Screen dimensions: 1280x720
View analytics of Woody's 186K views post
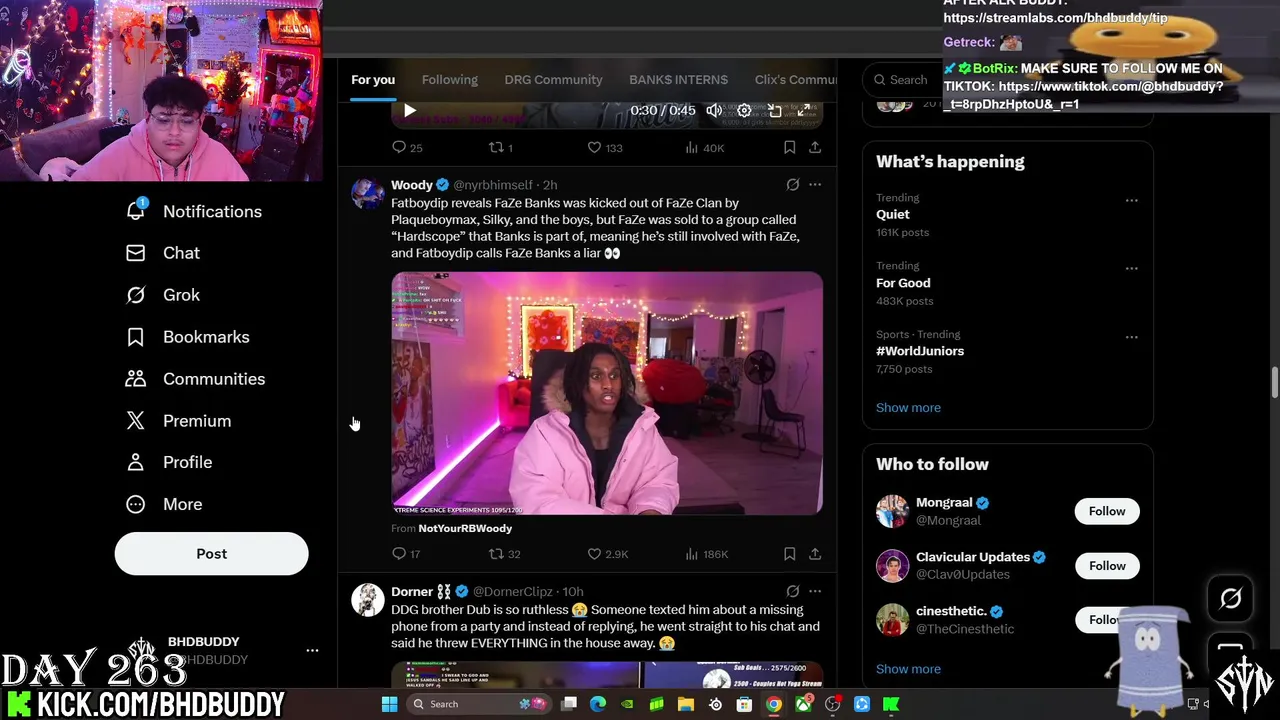706,554
